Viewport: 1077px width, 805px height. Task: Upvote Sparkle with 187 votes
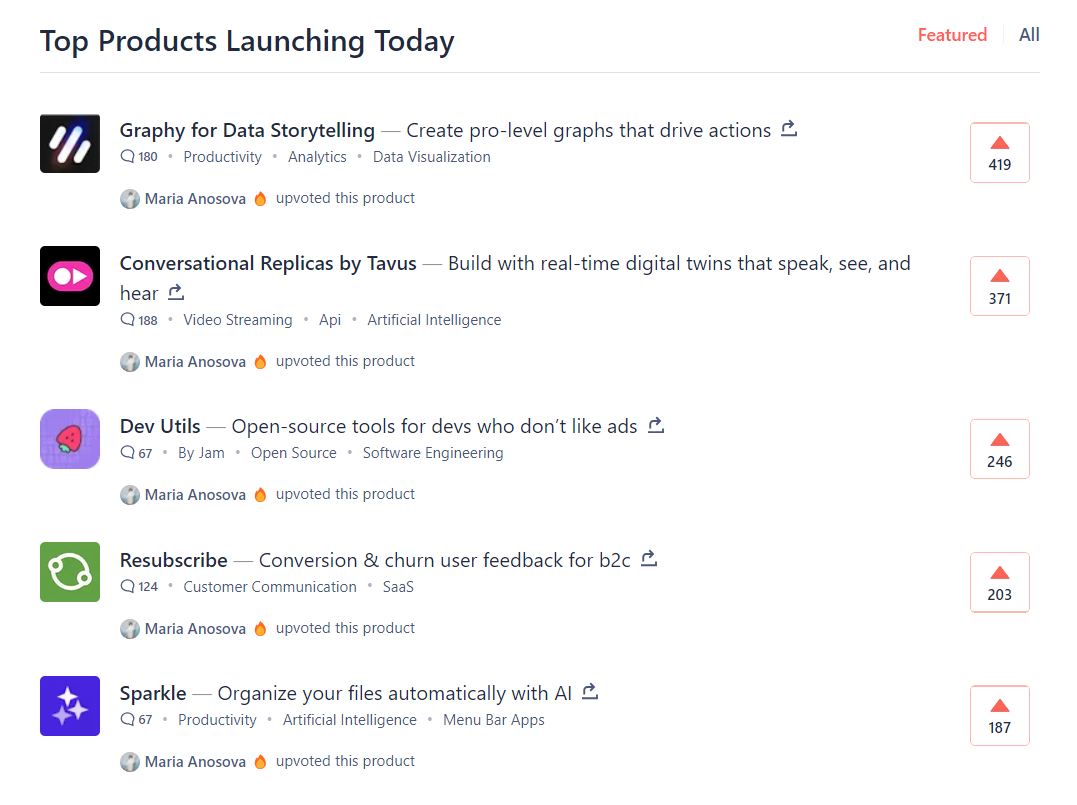[999, 716]
